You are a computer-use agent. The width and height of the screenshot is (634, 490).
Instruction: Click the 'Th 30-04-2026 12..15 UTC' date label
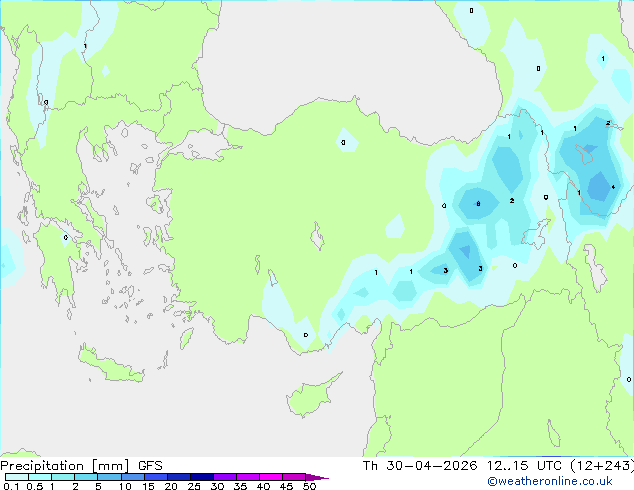[462, 465]
